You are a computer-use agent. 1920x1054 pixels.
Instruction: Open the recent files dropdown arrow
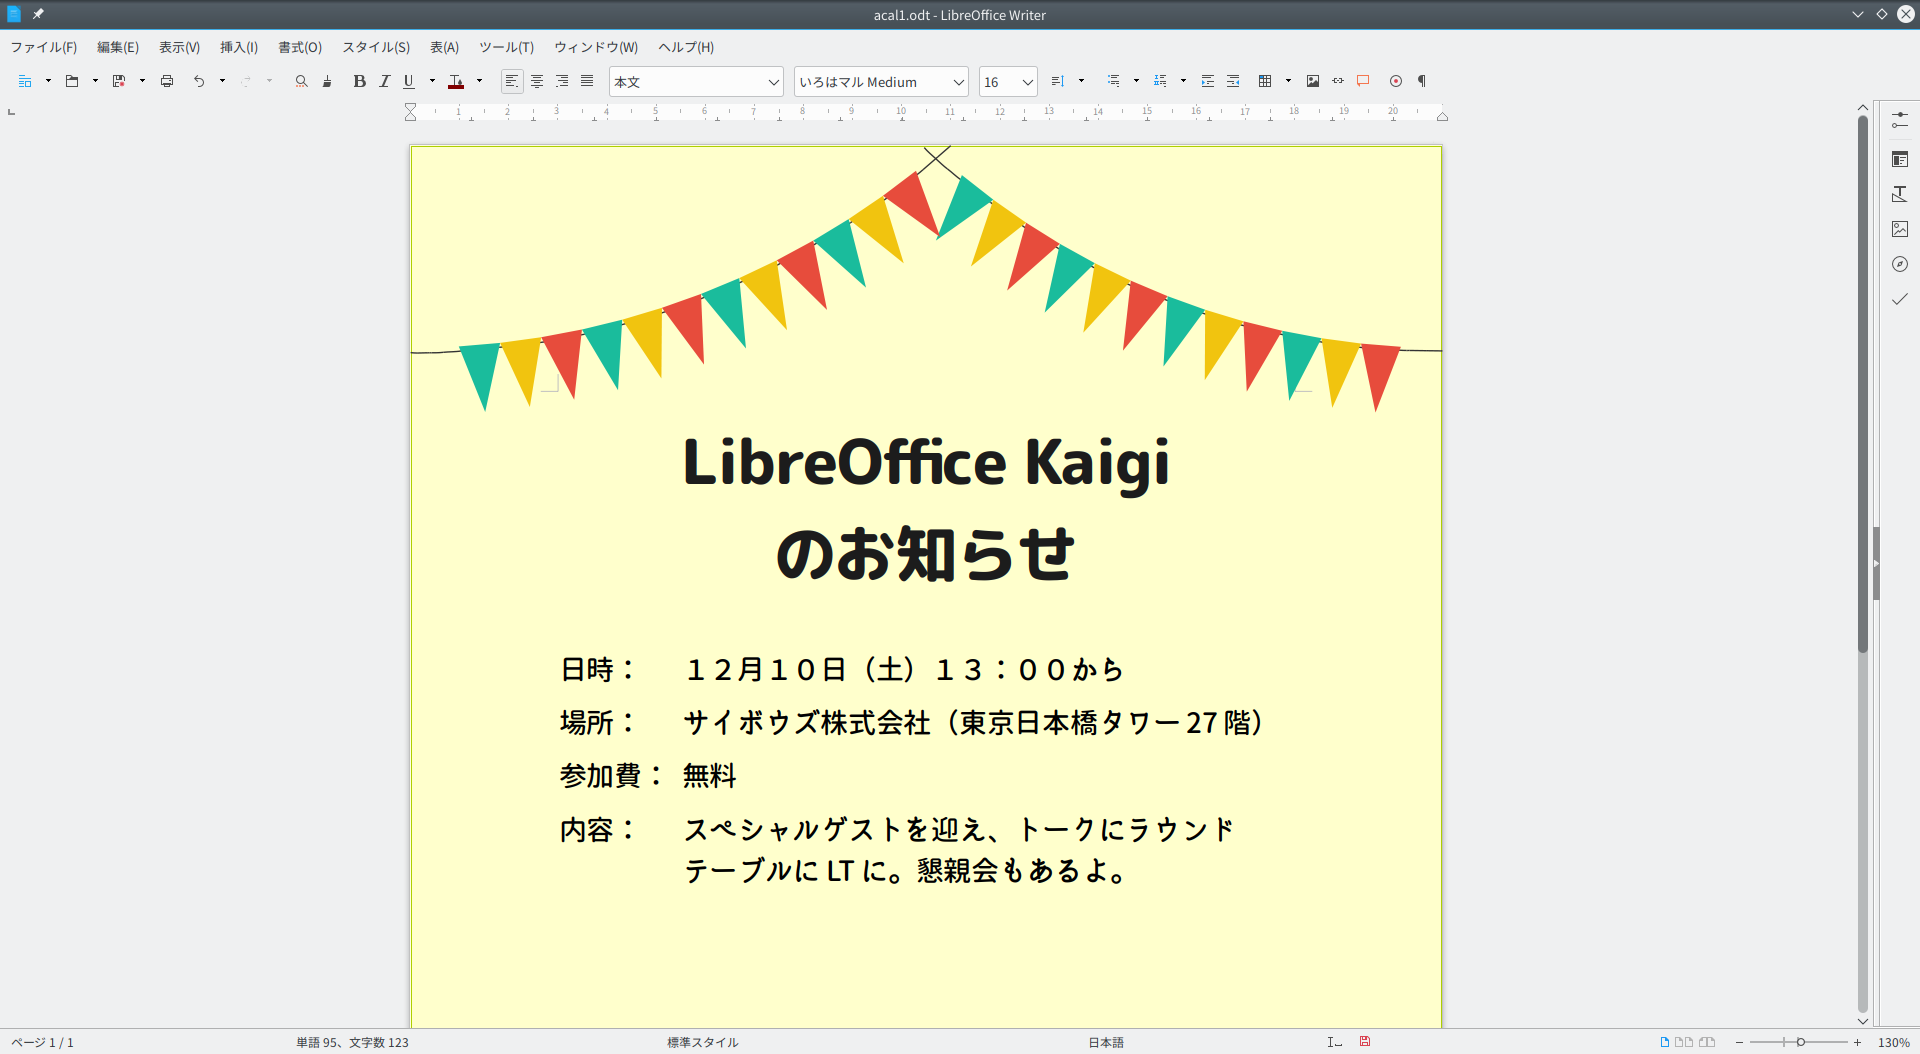coord(95,81)
